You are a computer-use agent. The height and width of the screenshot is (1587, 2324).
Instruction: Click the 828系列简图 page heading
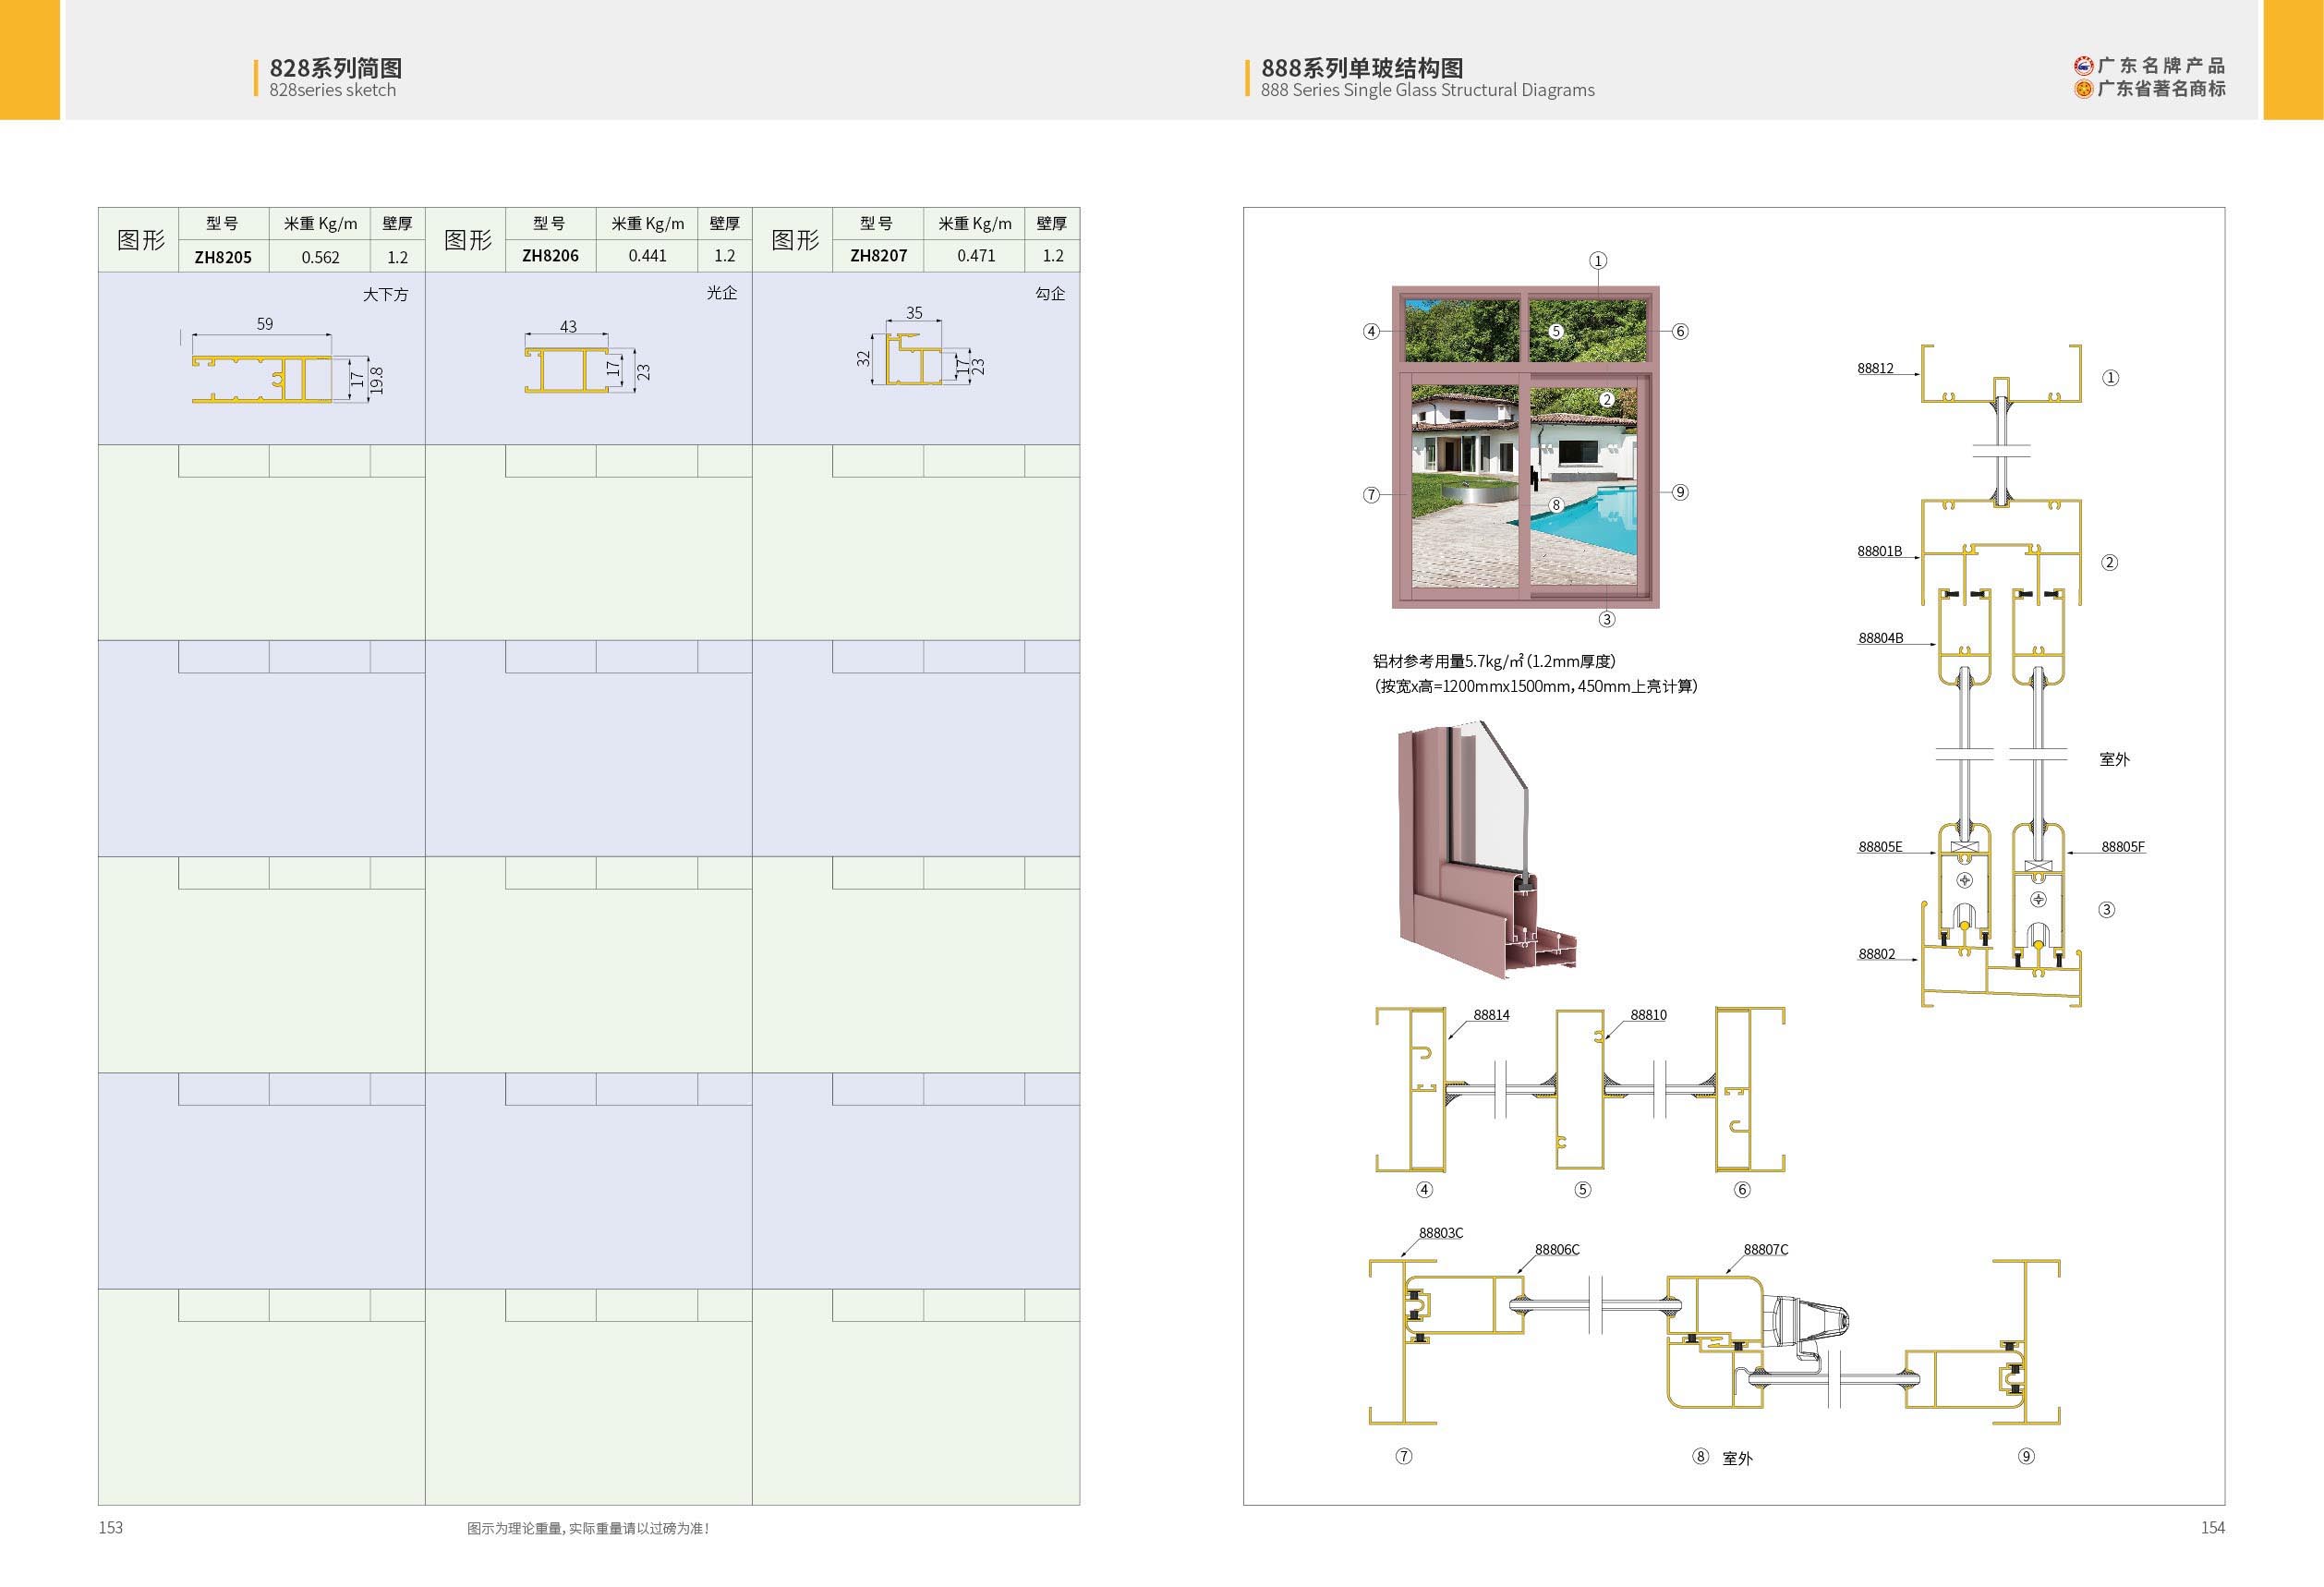335,68
